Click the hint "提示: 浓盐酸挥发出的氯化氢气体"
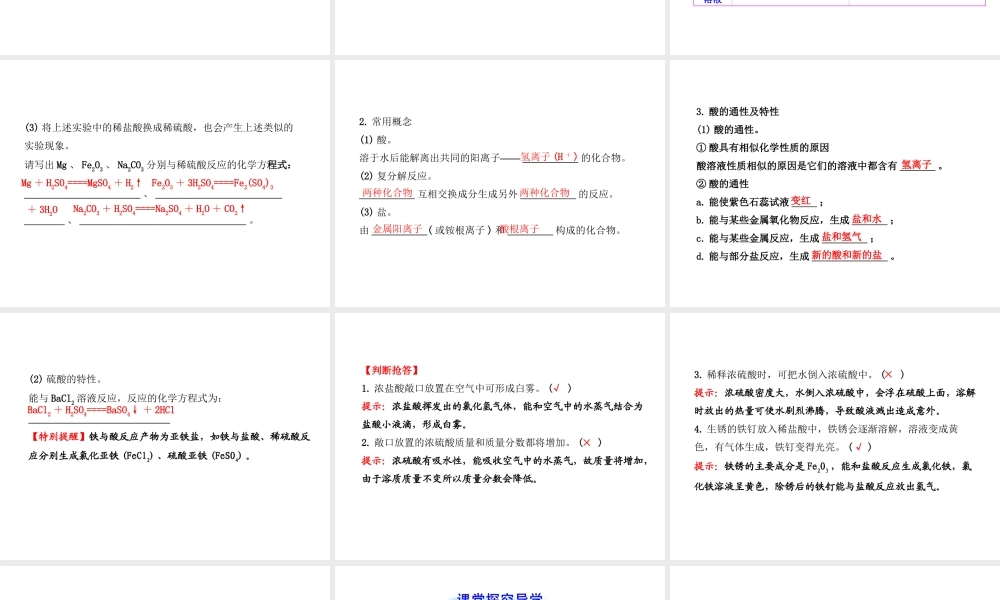The image size is (1000, 600). point(502,415)
